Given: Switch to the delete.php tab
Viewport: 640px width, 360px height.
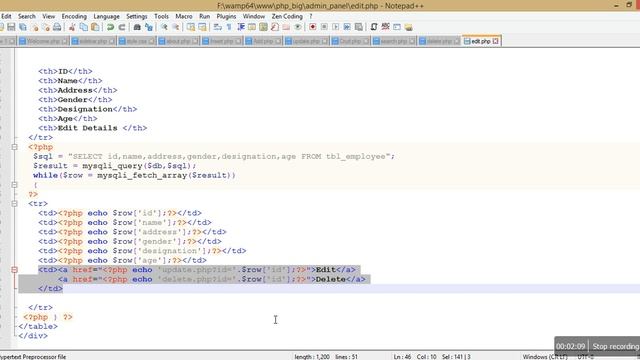Looking at the screenshot, I should [x=440, y=41].
